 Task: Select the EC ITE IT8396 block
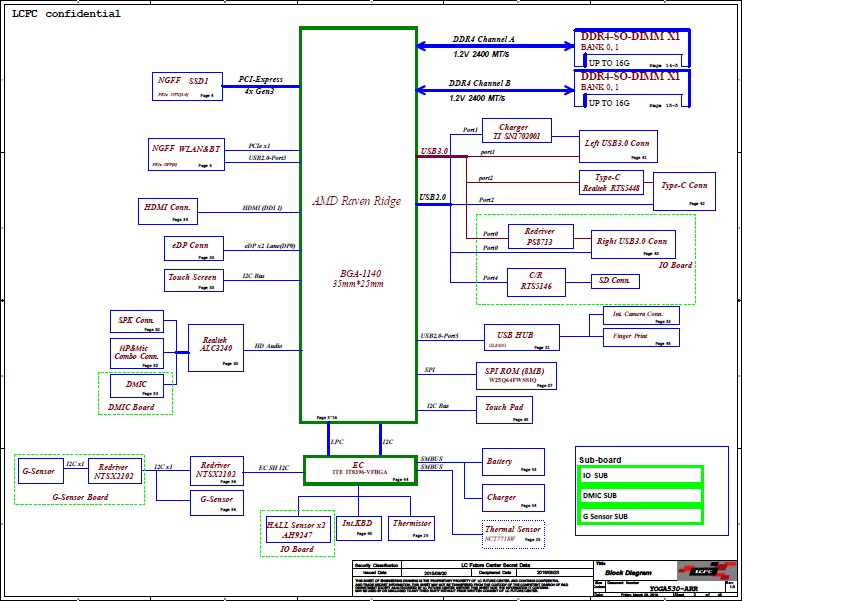pos(358,468)
